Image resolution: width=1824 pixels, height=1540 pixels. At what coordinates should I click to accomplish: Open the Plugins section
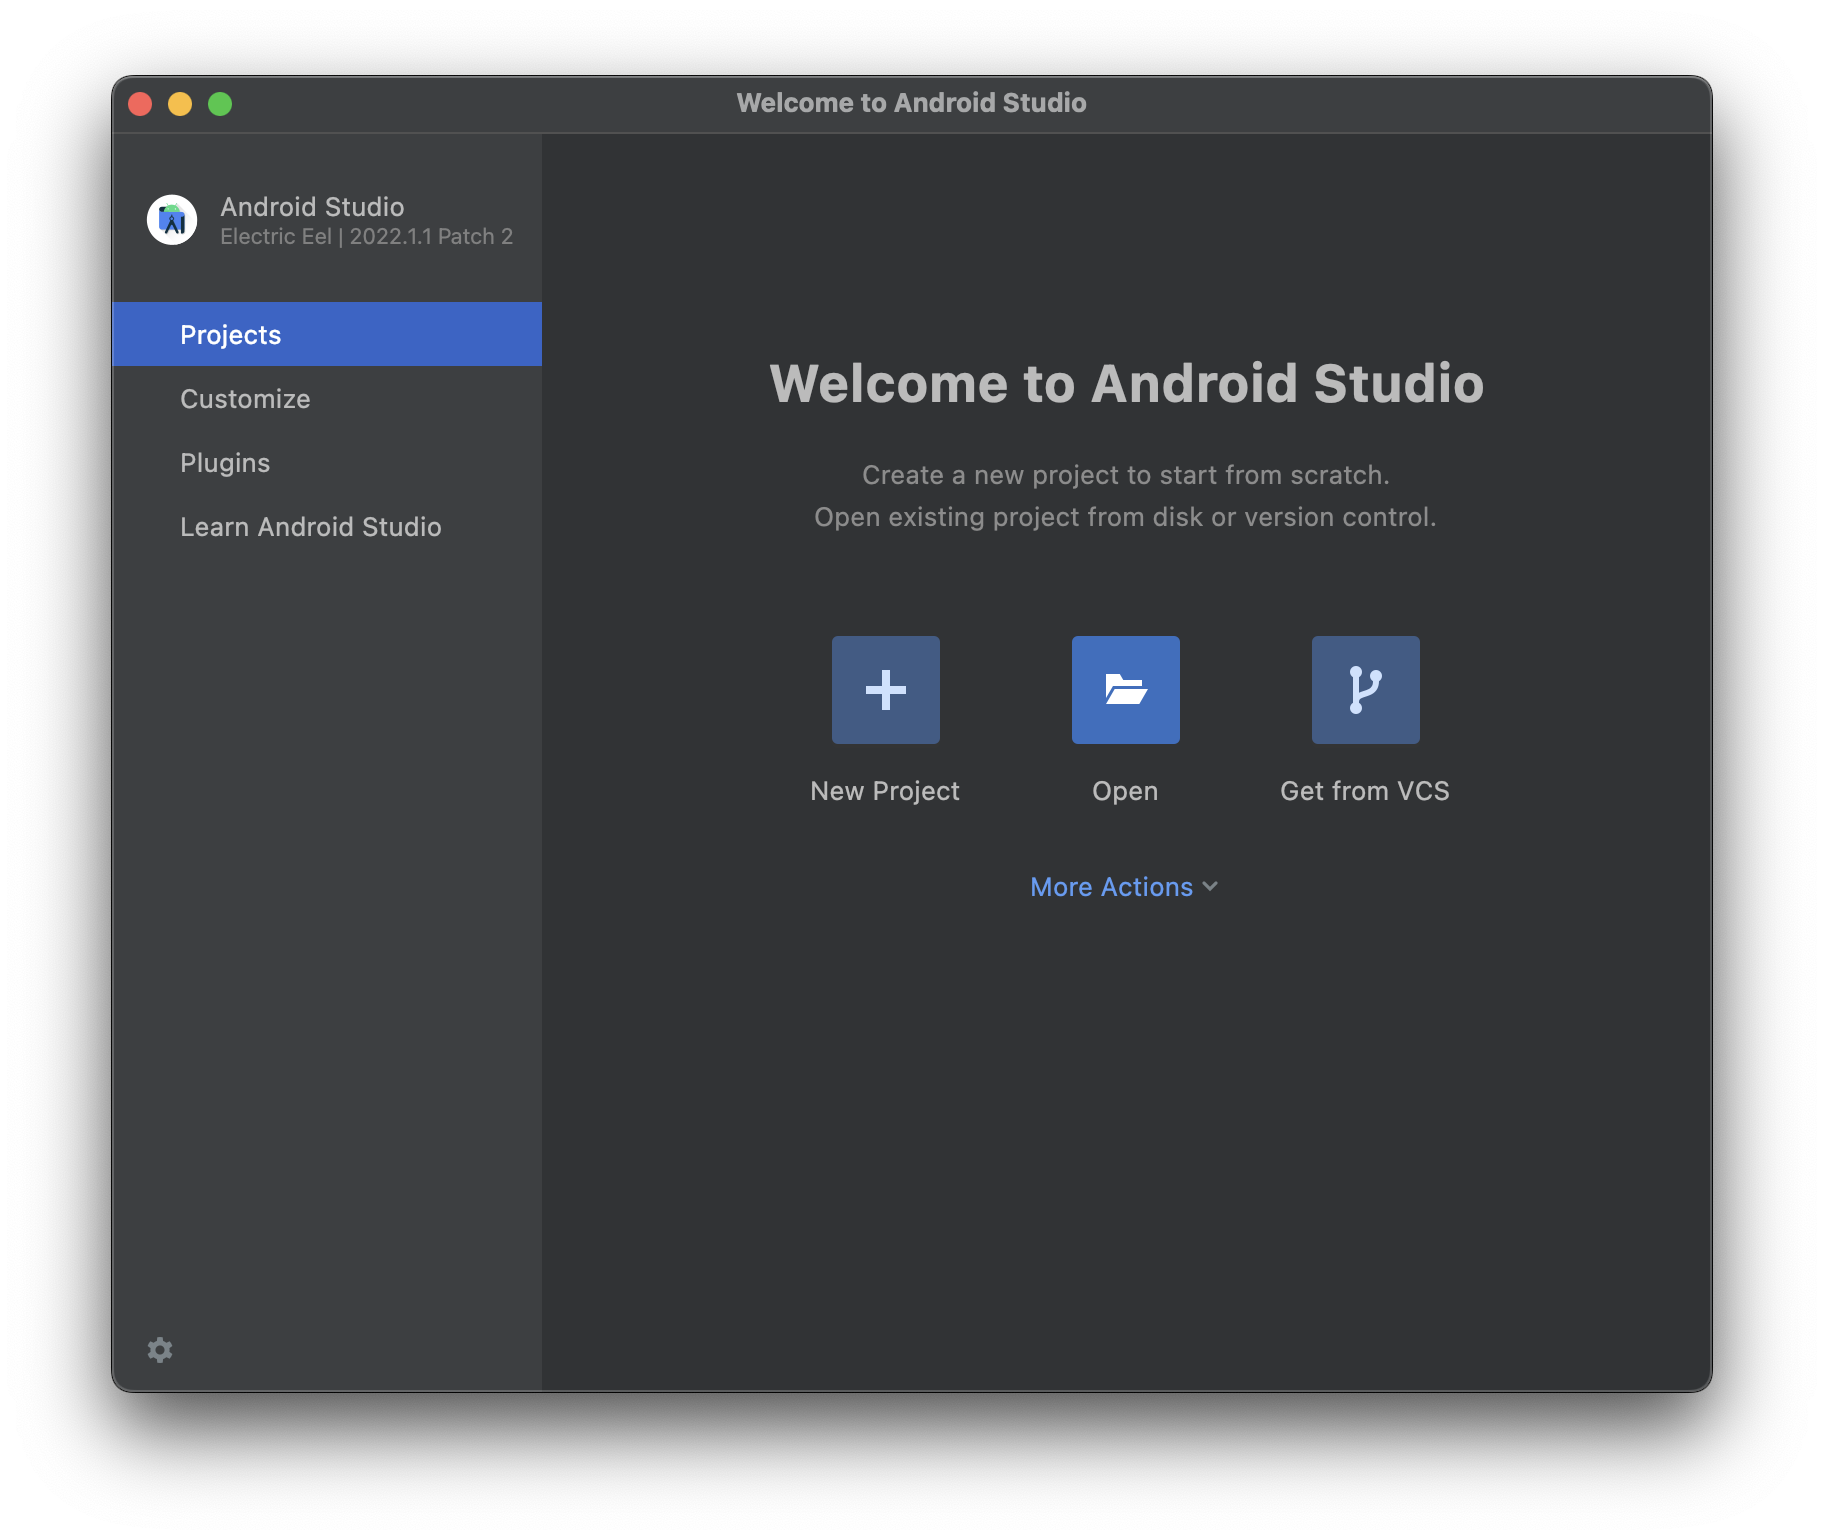[225, 462]
